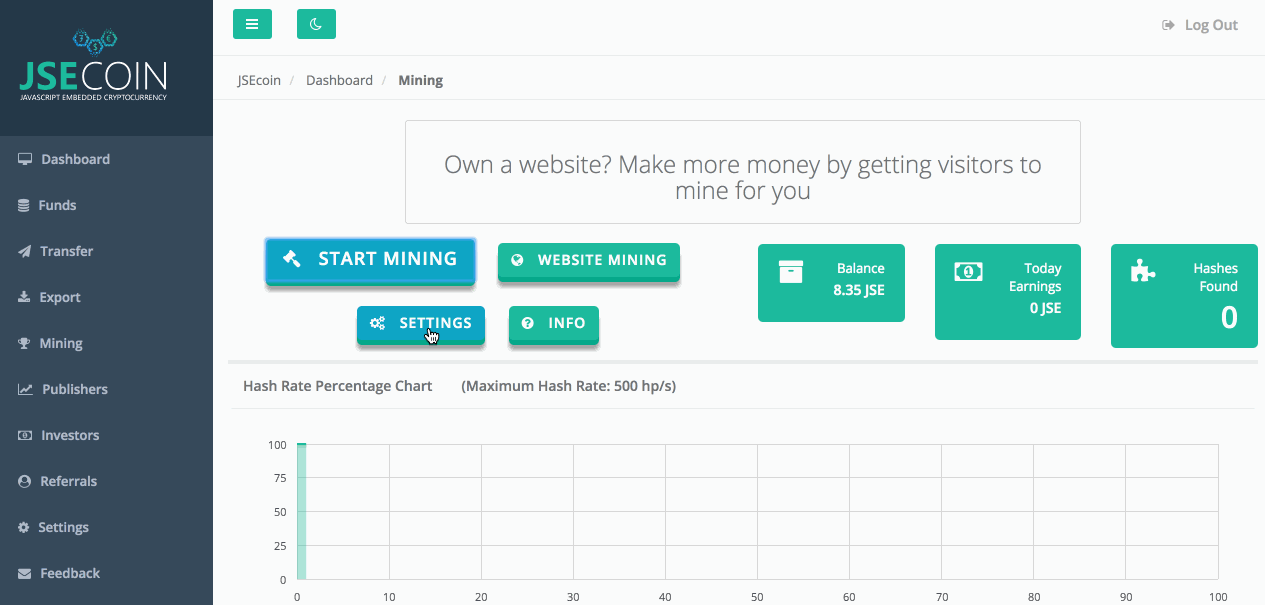
Task: Click the Hashes Found card
Action: 1184,296
